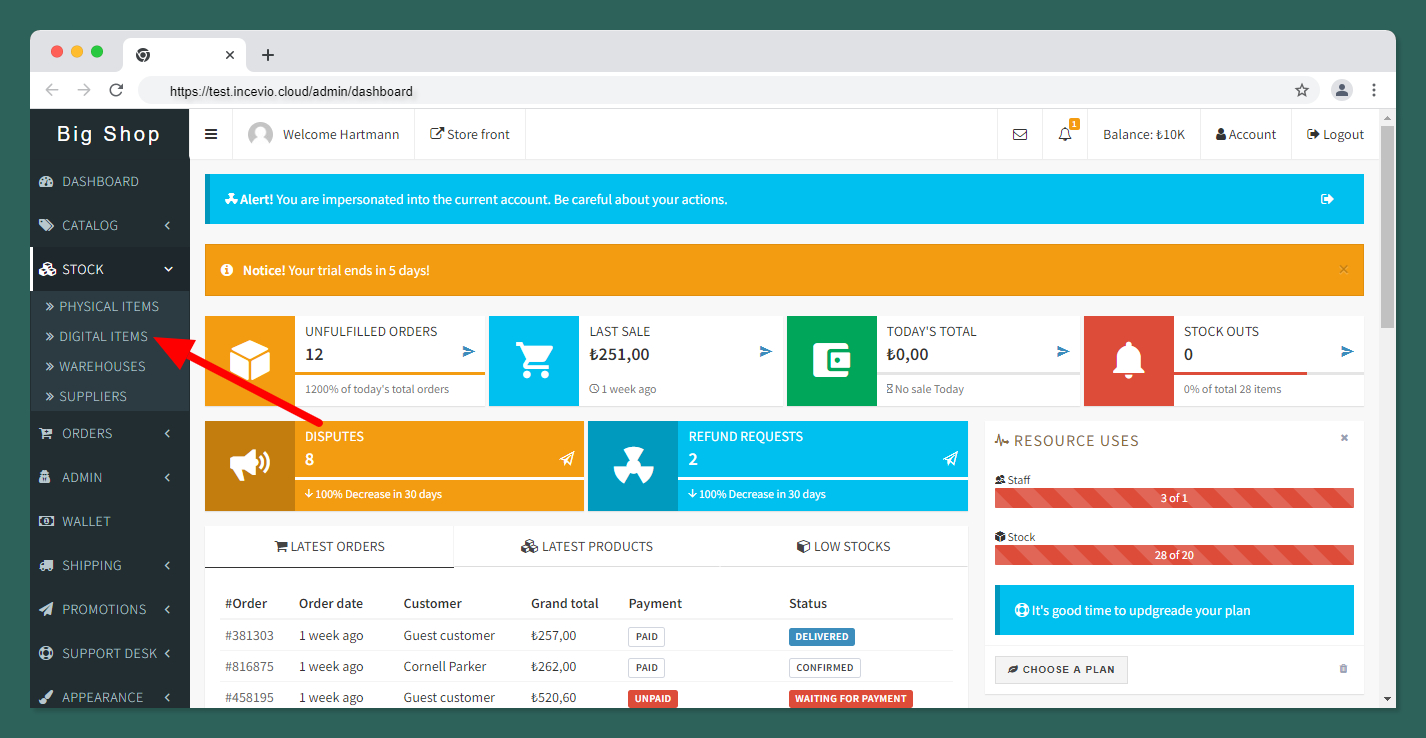The image size is (1426, 738).
Task: Click the Unfulfilled Orders arrow icon
Action: pyautogui.click(x=469, y=351)
